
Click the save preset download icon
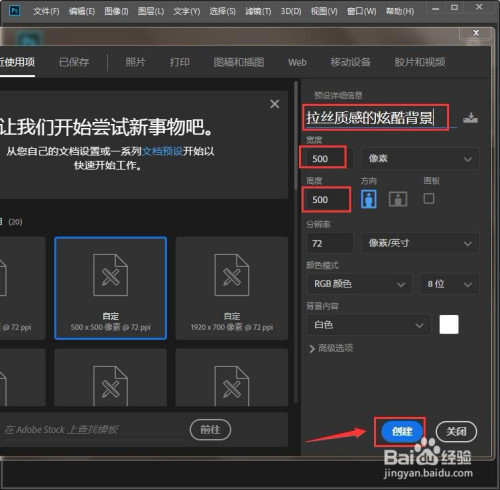[470, 118]
